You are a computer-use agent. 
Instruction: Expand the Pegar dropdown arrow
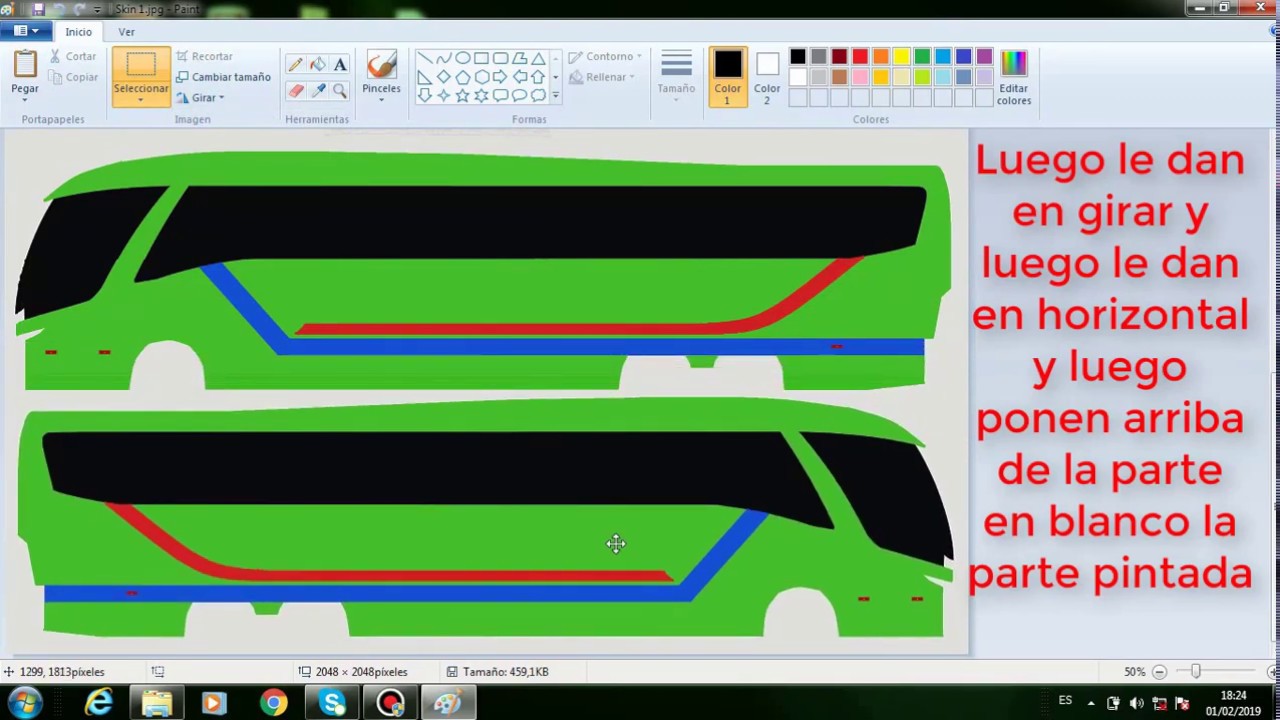coord(25,100)
